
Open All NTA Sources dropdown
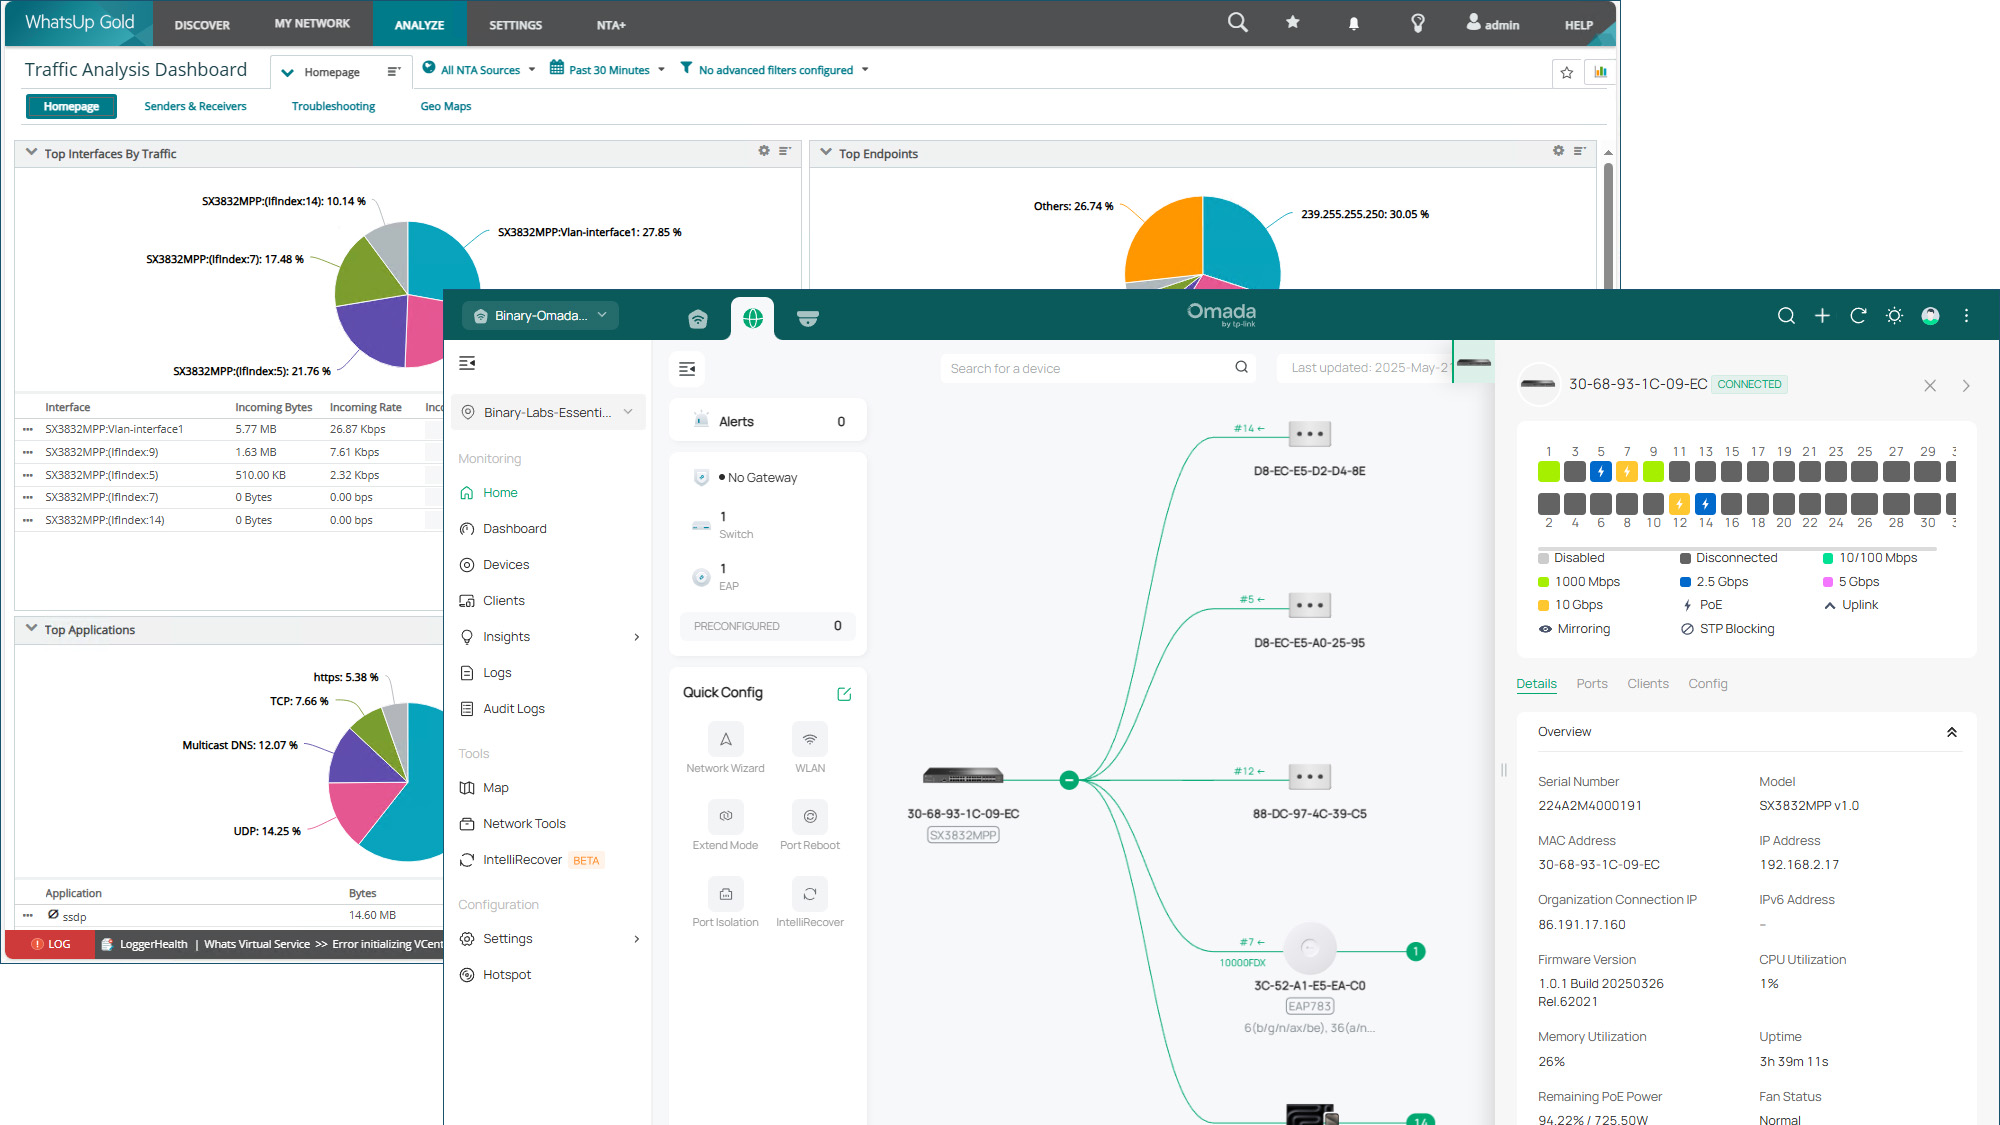(479, 70)
